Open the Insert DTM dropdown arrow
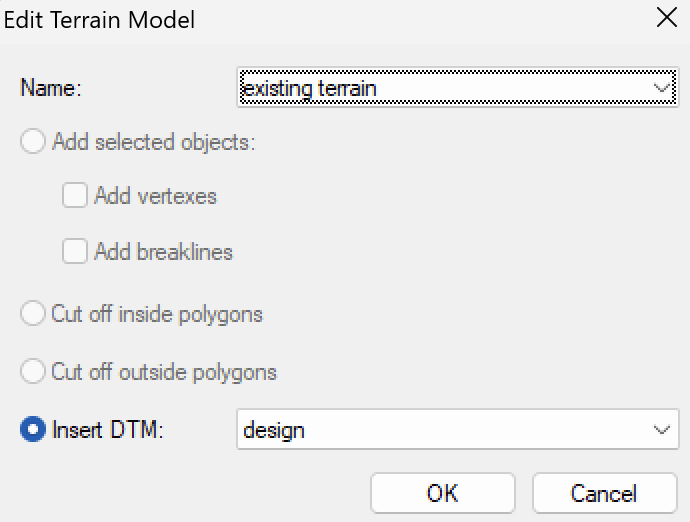Viewport: 690px width, 522px height. [x=661, y=429]
